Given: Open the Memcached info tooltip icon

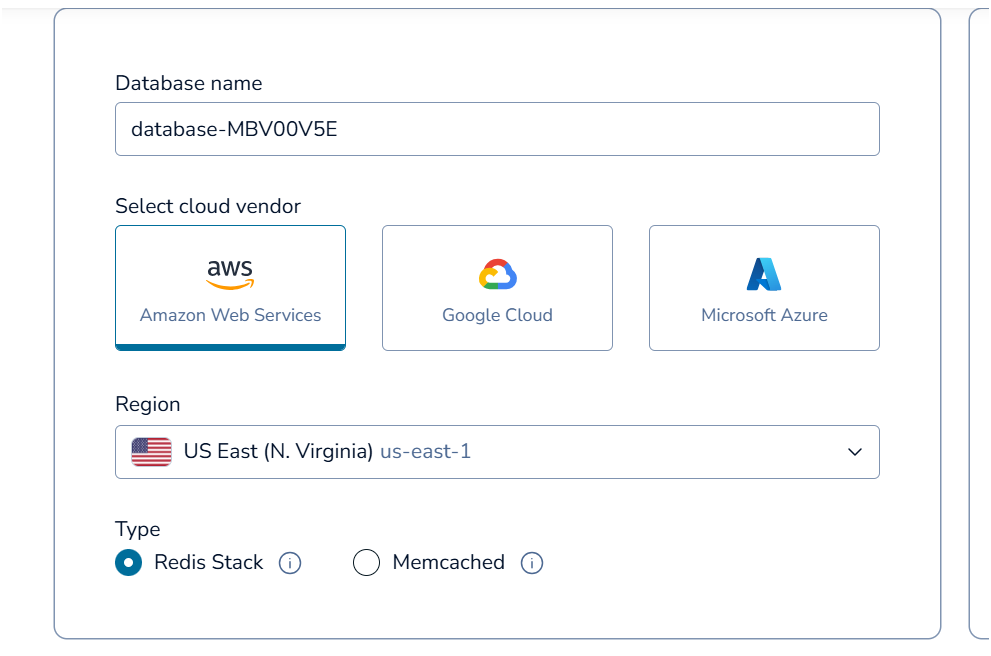Looking at the screenshot, I should [x=532, y=563].
